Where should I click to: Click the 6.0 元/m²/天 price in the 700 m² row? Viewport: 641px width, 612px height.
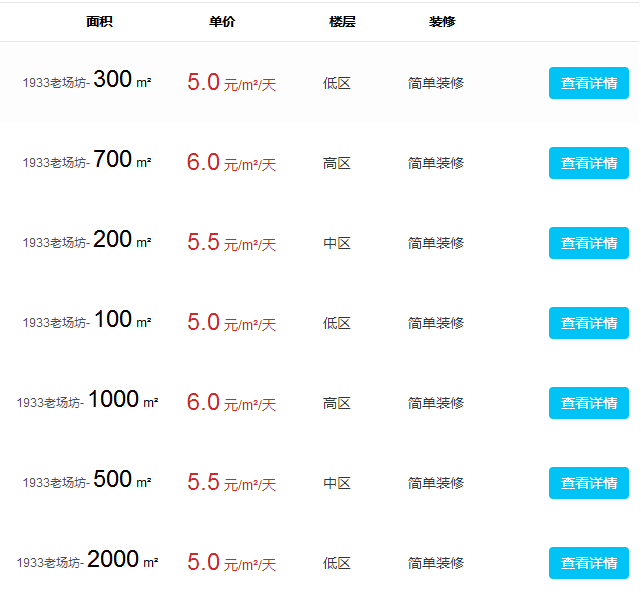point(231,163)
